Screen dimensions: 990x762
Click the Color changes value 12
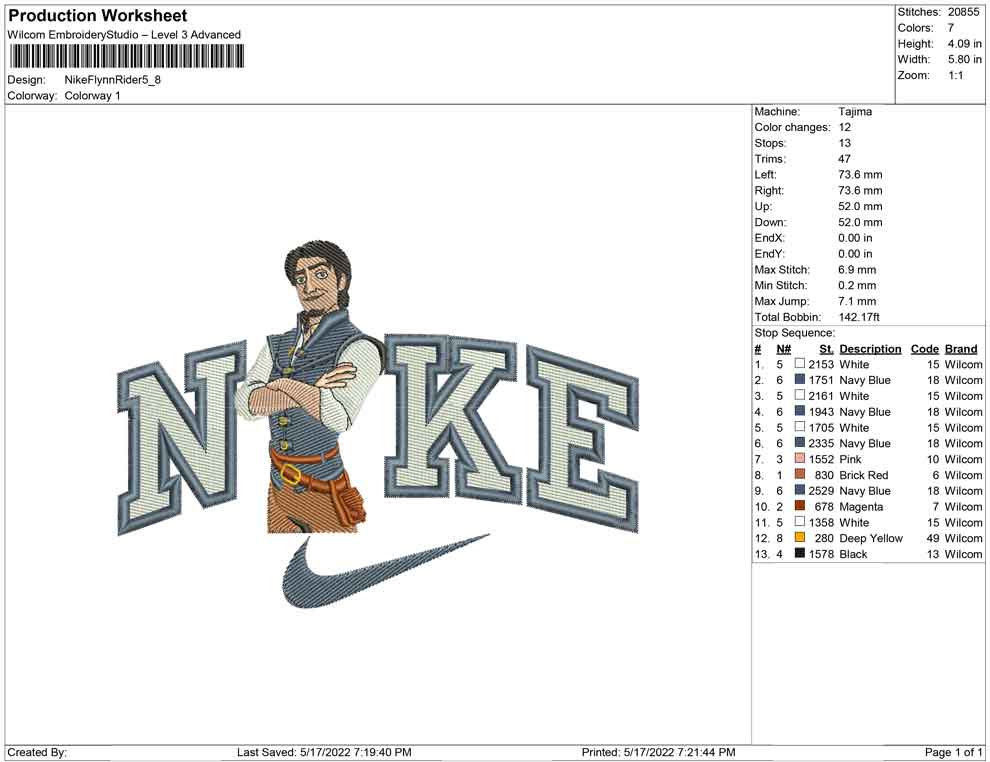pyautogui.click(x=845, y=127)
